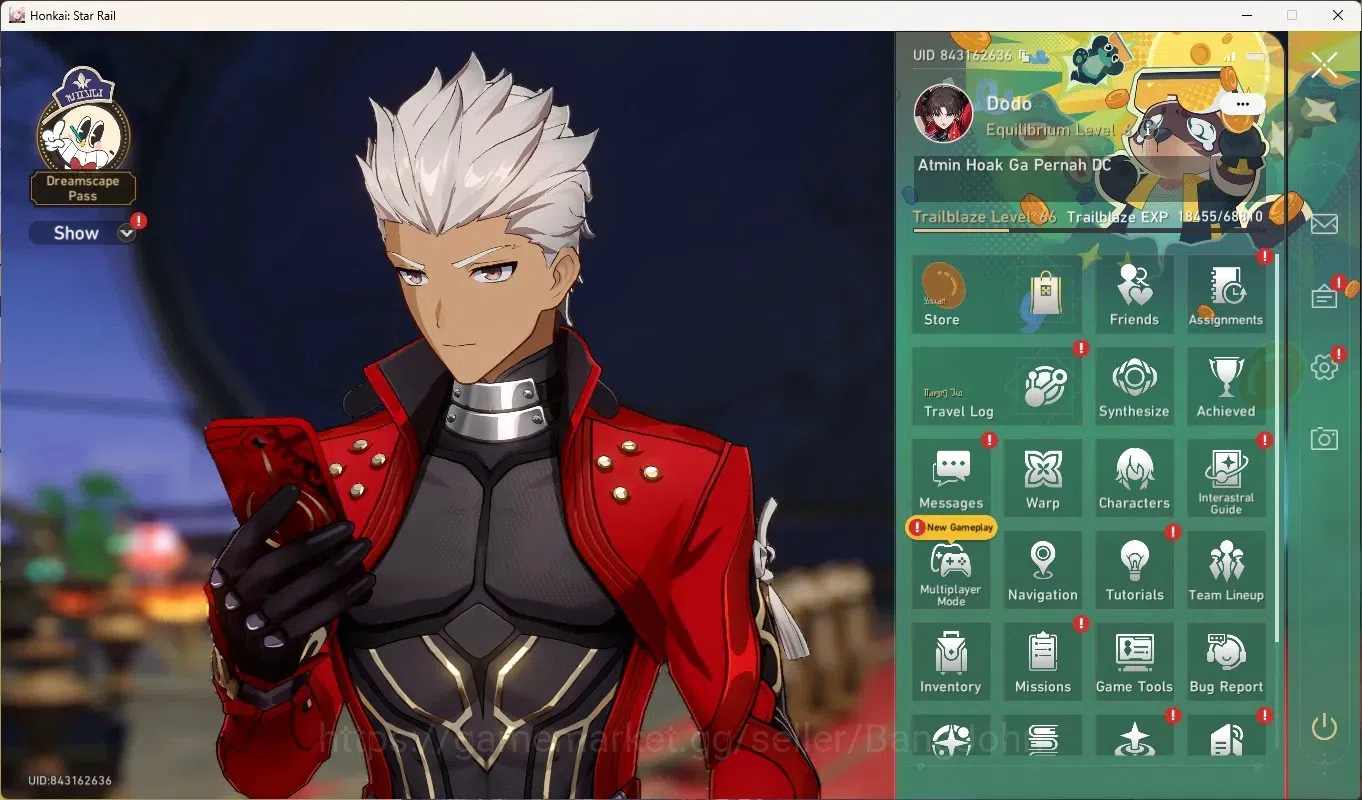
Task: Open Multiplayer Mode
Action: point(951,570)
